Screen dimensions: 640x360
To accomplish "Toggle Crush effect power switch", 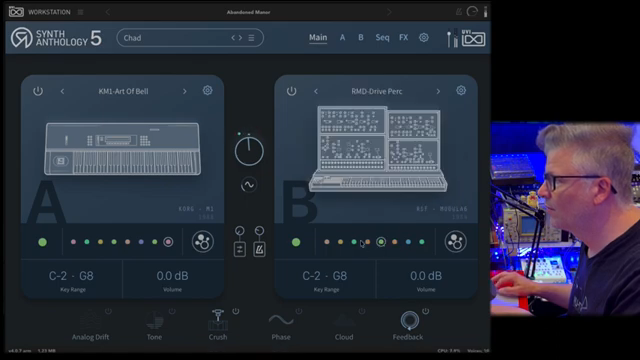I will coord(236,311).
